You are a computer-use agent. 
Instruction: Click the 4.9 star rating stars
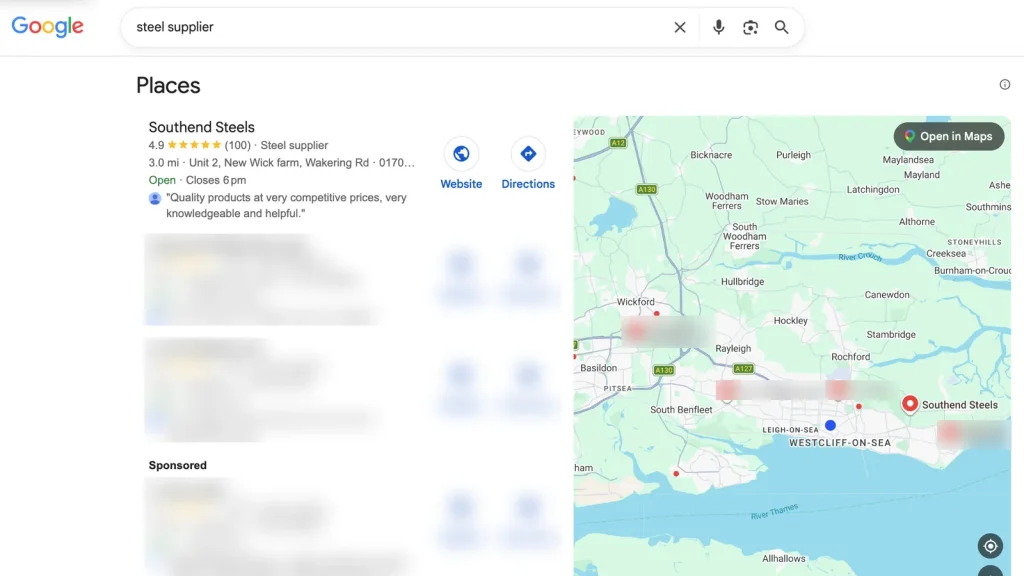[195, 145]
